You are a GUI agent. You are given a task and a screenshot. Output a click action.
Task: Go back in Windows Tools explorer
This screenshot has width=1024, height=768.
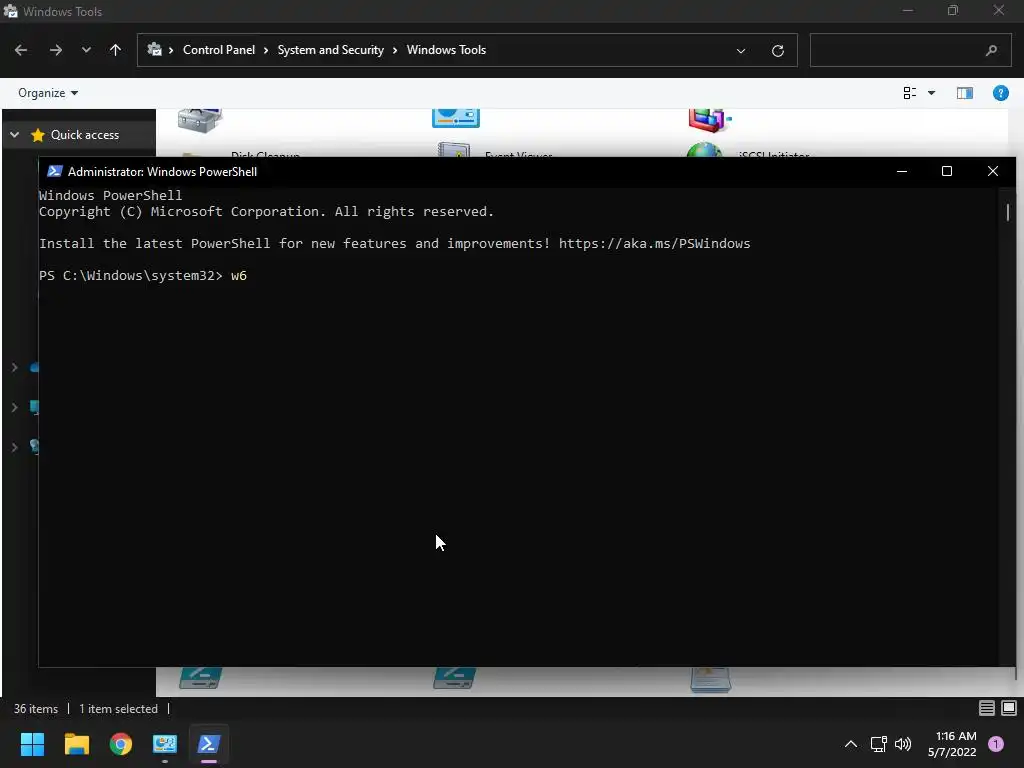21,50
